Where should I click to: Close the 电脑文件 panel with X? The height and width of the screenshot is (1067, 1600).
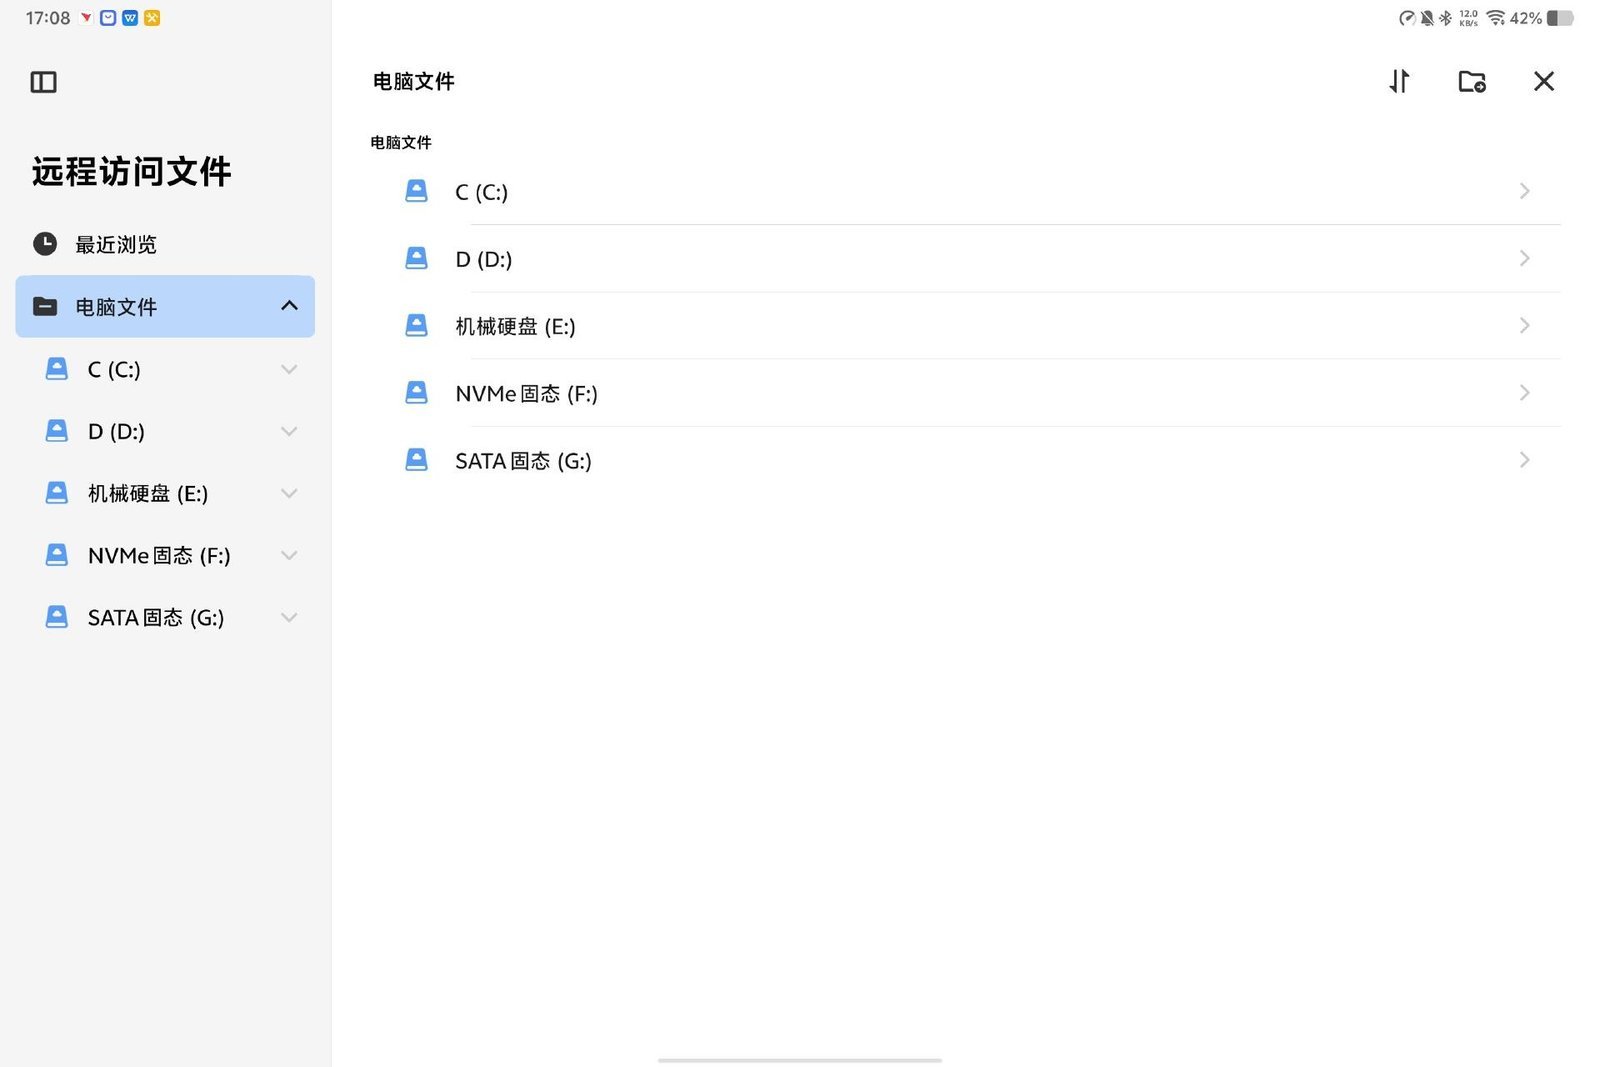click(x=1544, y=81)
